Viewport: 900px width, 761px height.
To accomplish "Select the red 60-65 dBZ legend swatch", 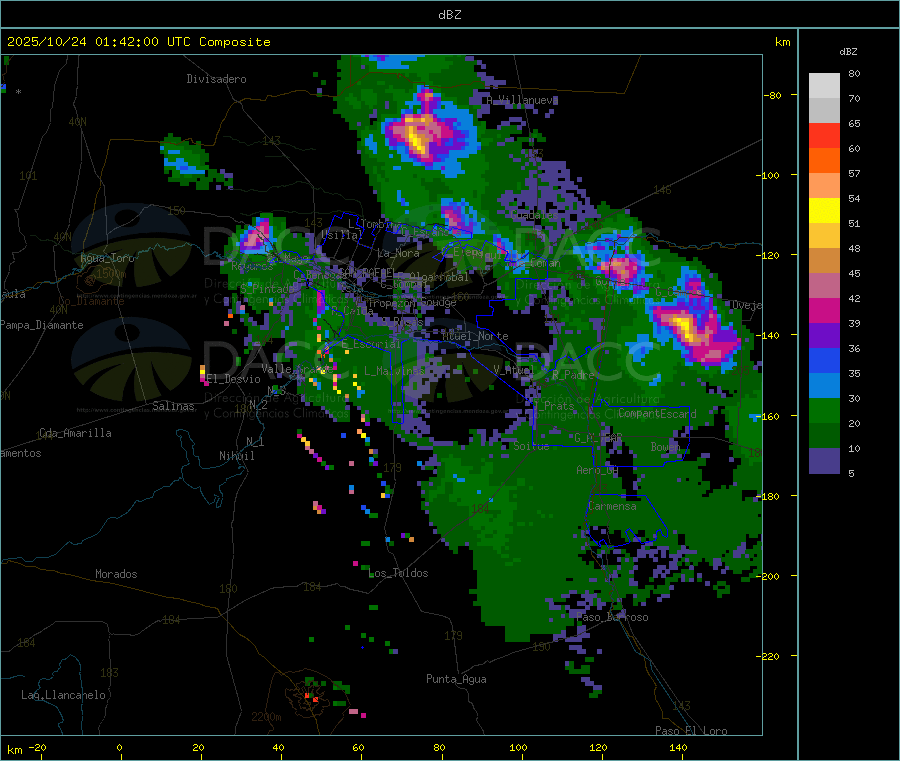I will [824, 135].
